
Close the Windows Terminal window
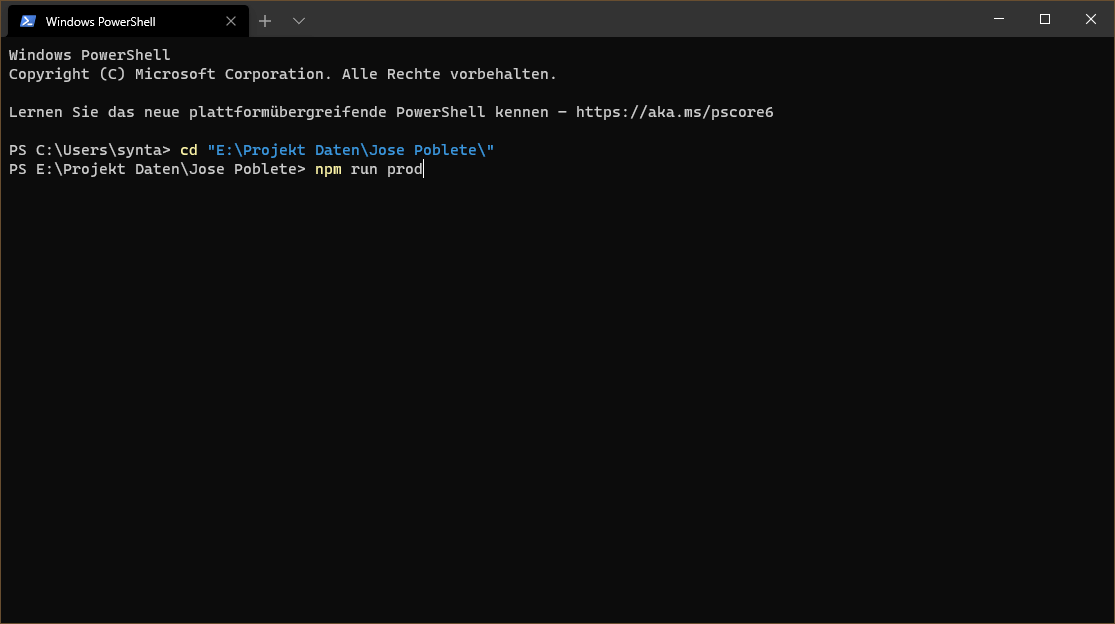1090,19
